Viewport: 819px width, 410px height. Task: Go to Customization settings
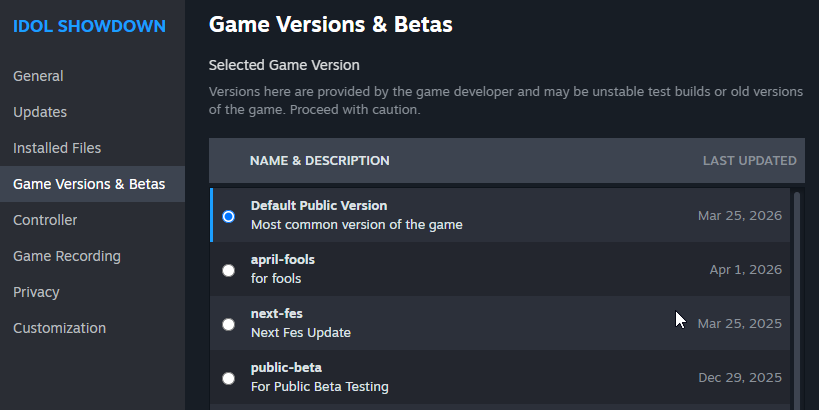tap(59, 328)
